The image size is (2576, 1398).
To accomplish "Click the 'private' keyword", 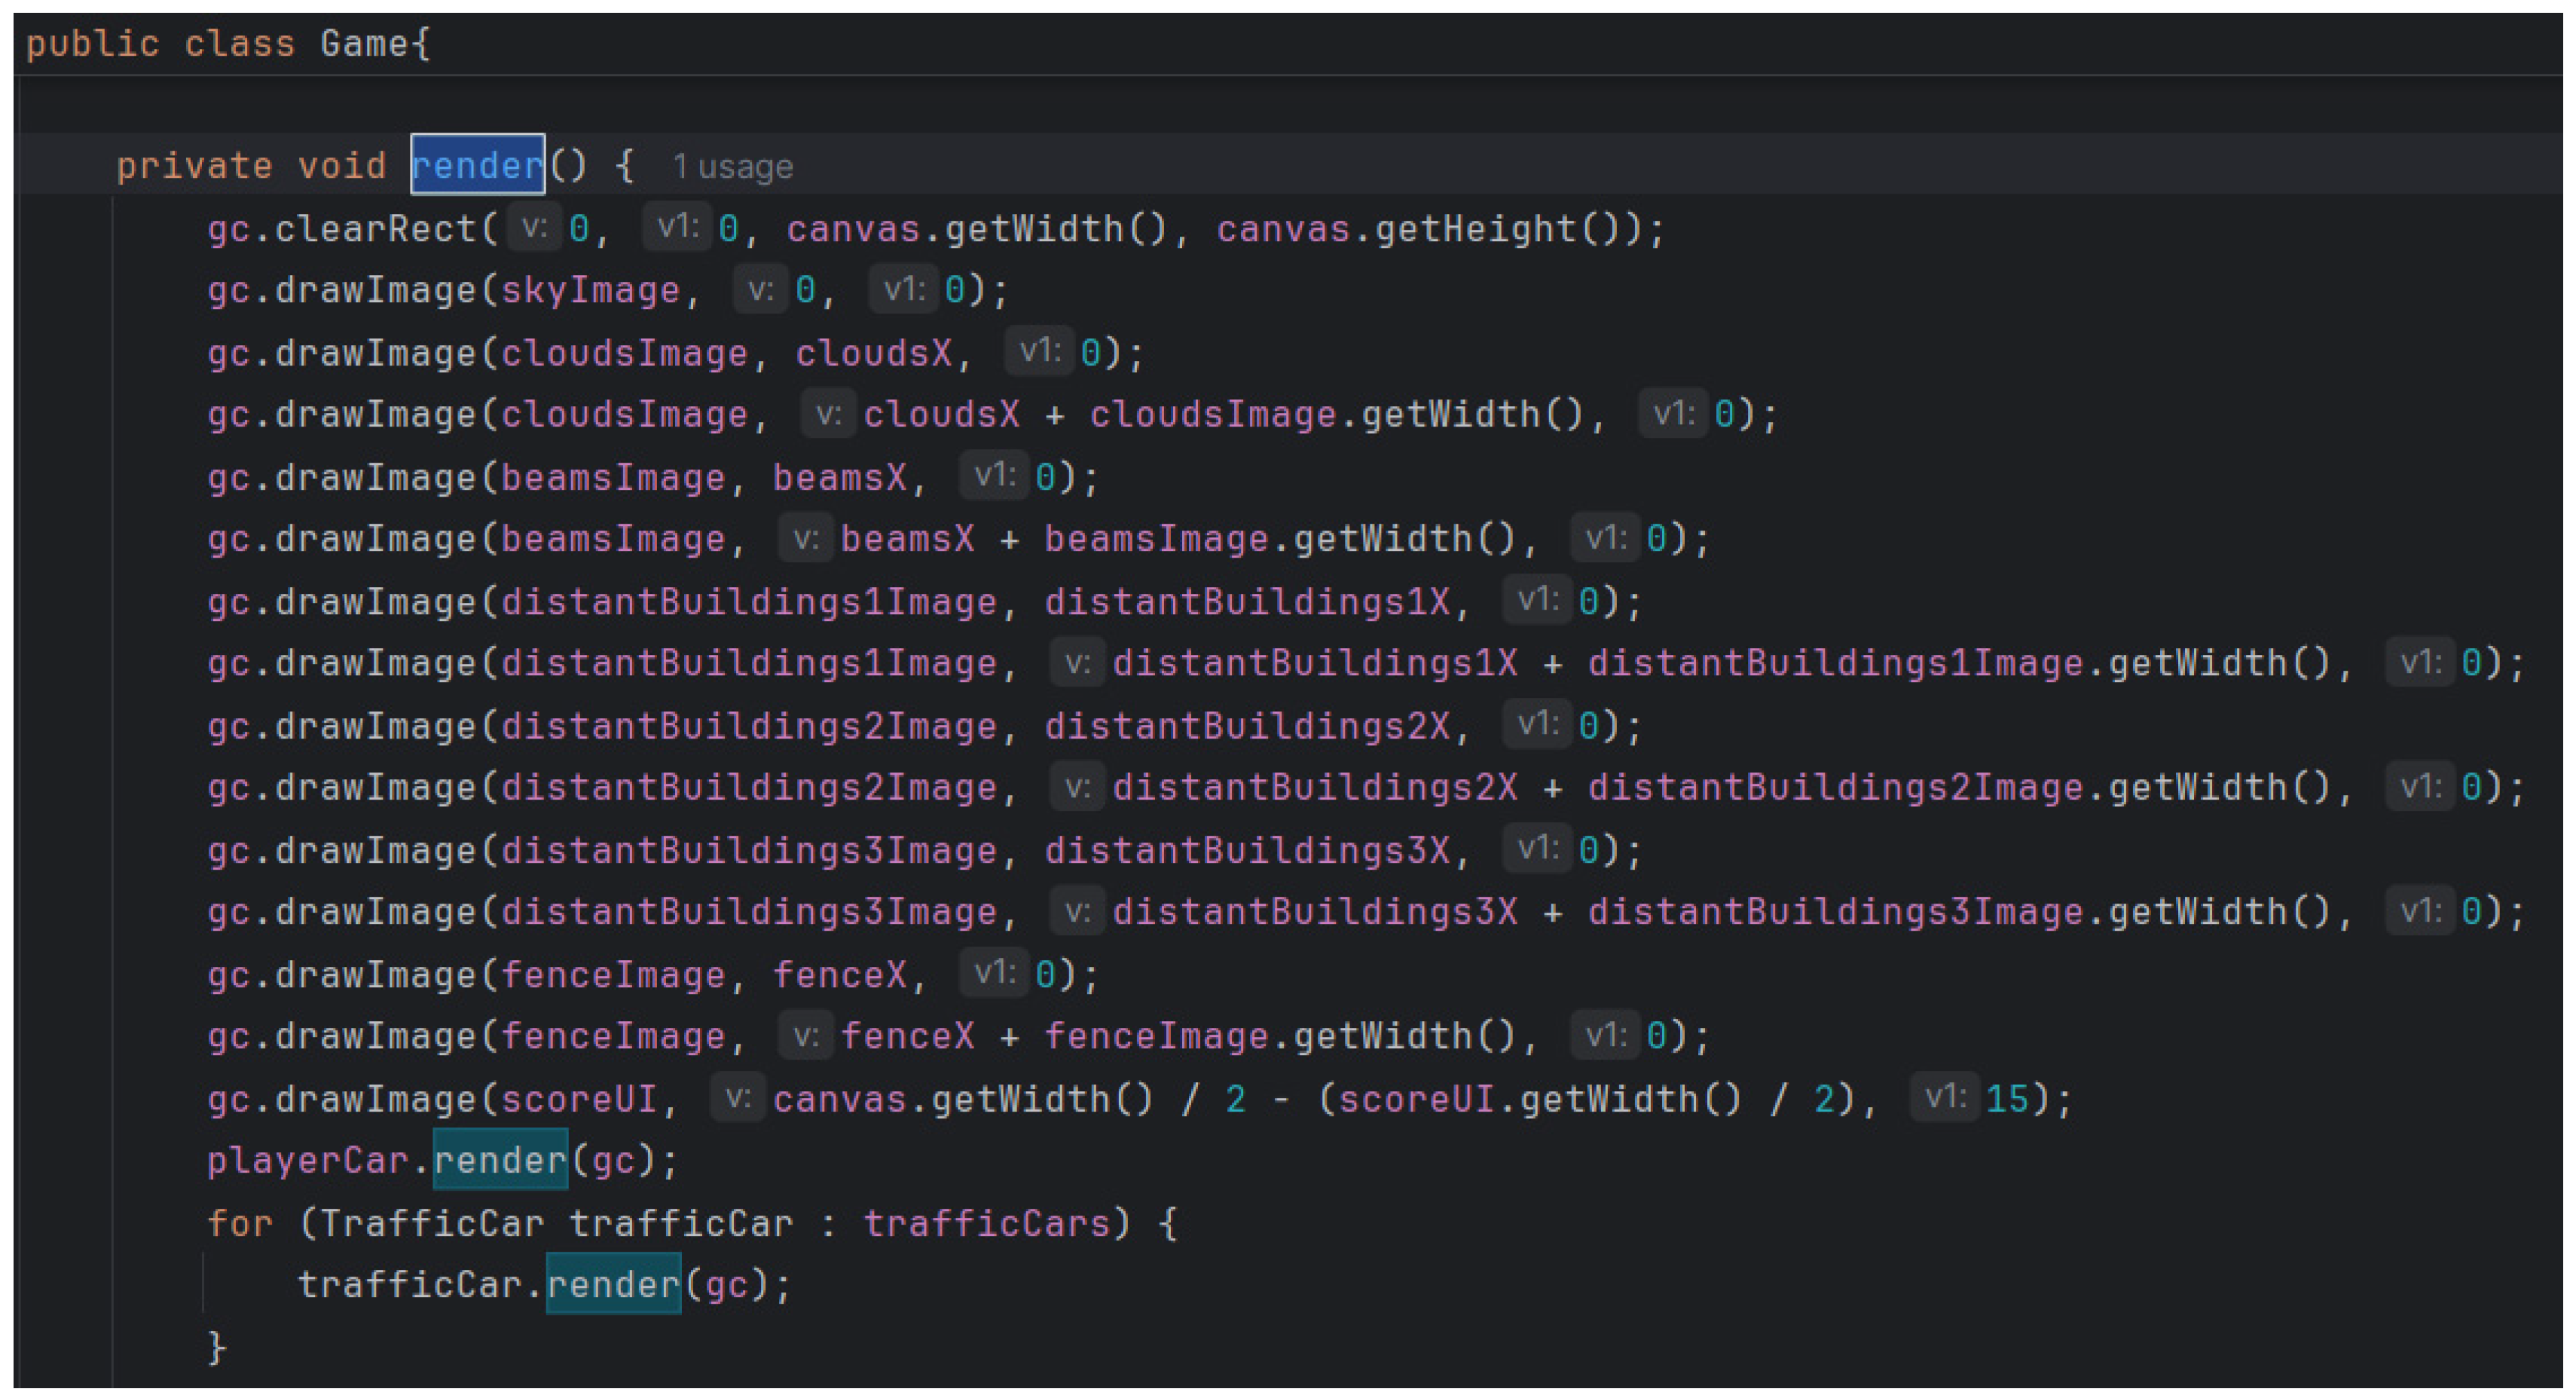I will pyautogui.click(x=195, y=165).
